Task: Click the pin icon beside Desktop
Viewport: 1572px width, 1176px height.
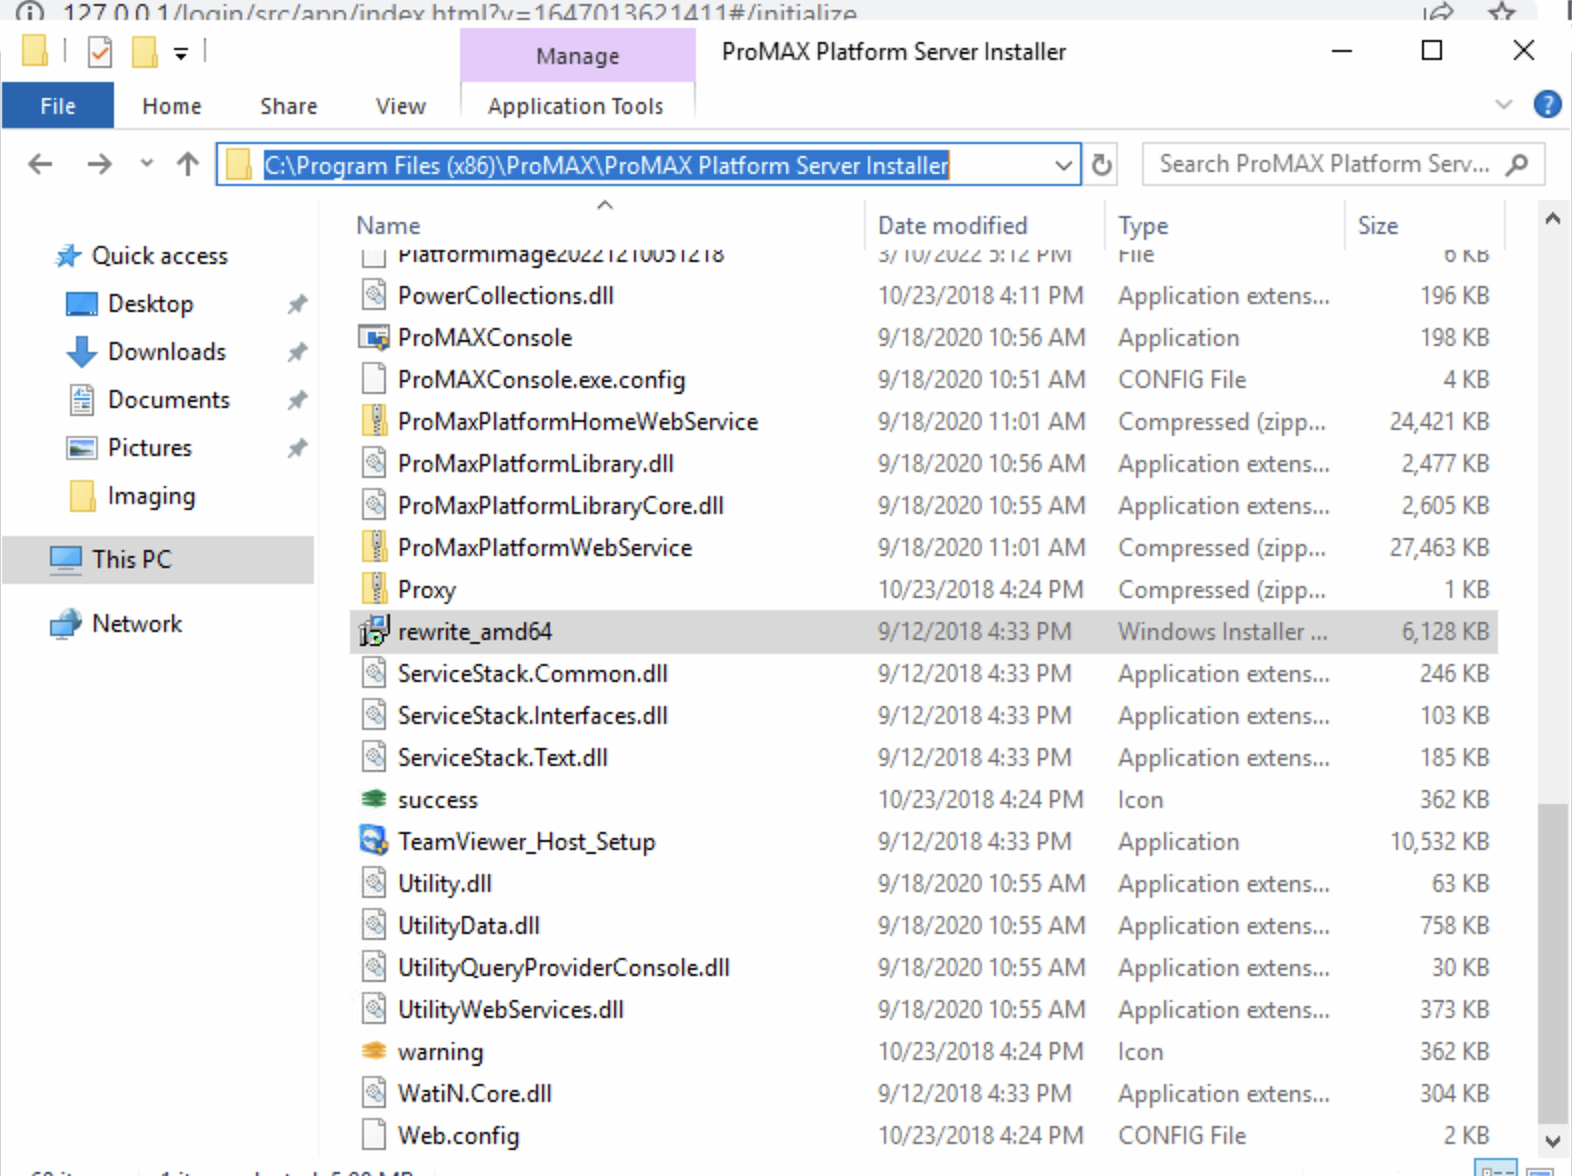Action: click(297, 304)
